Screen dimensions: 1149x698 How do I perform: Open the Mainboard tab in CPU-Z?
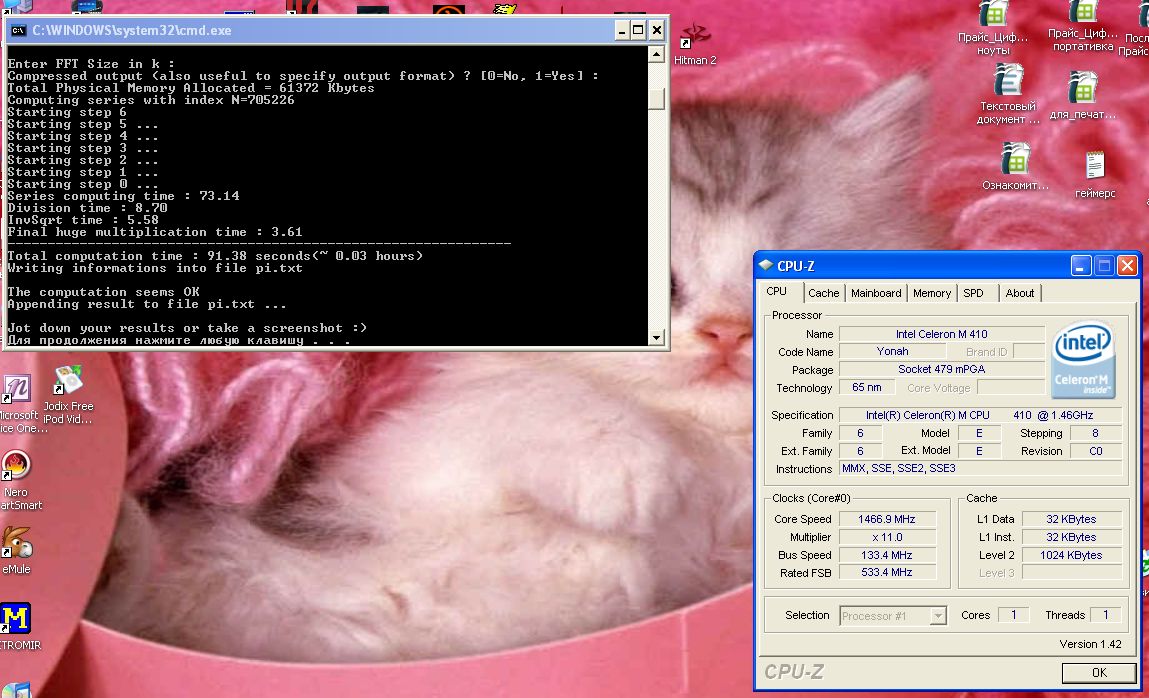click(876, 293)
